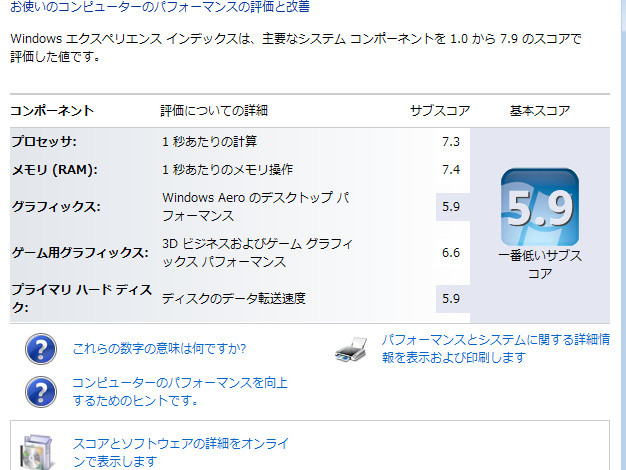The image size is (626, 470).
Task: Click the memory subscore 7.4
Action: 451,170
